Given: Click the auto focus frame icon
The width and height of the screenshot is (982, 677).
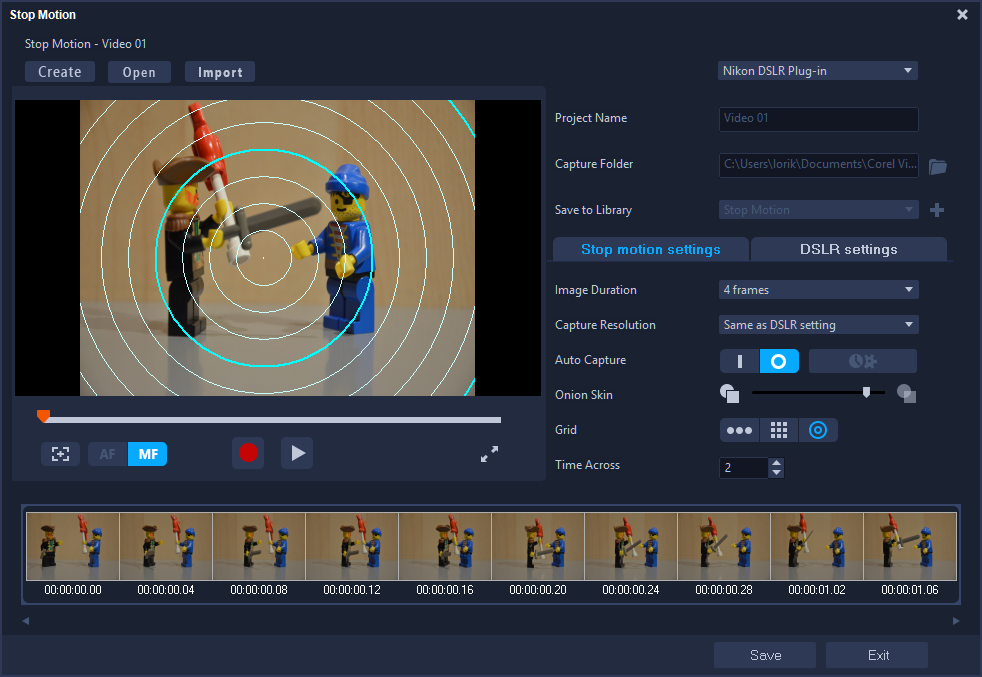Looking at the screenshot, I should click(60, 453).
